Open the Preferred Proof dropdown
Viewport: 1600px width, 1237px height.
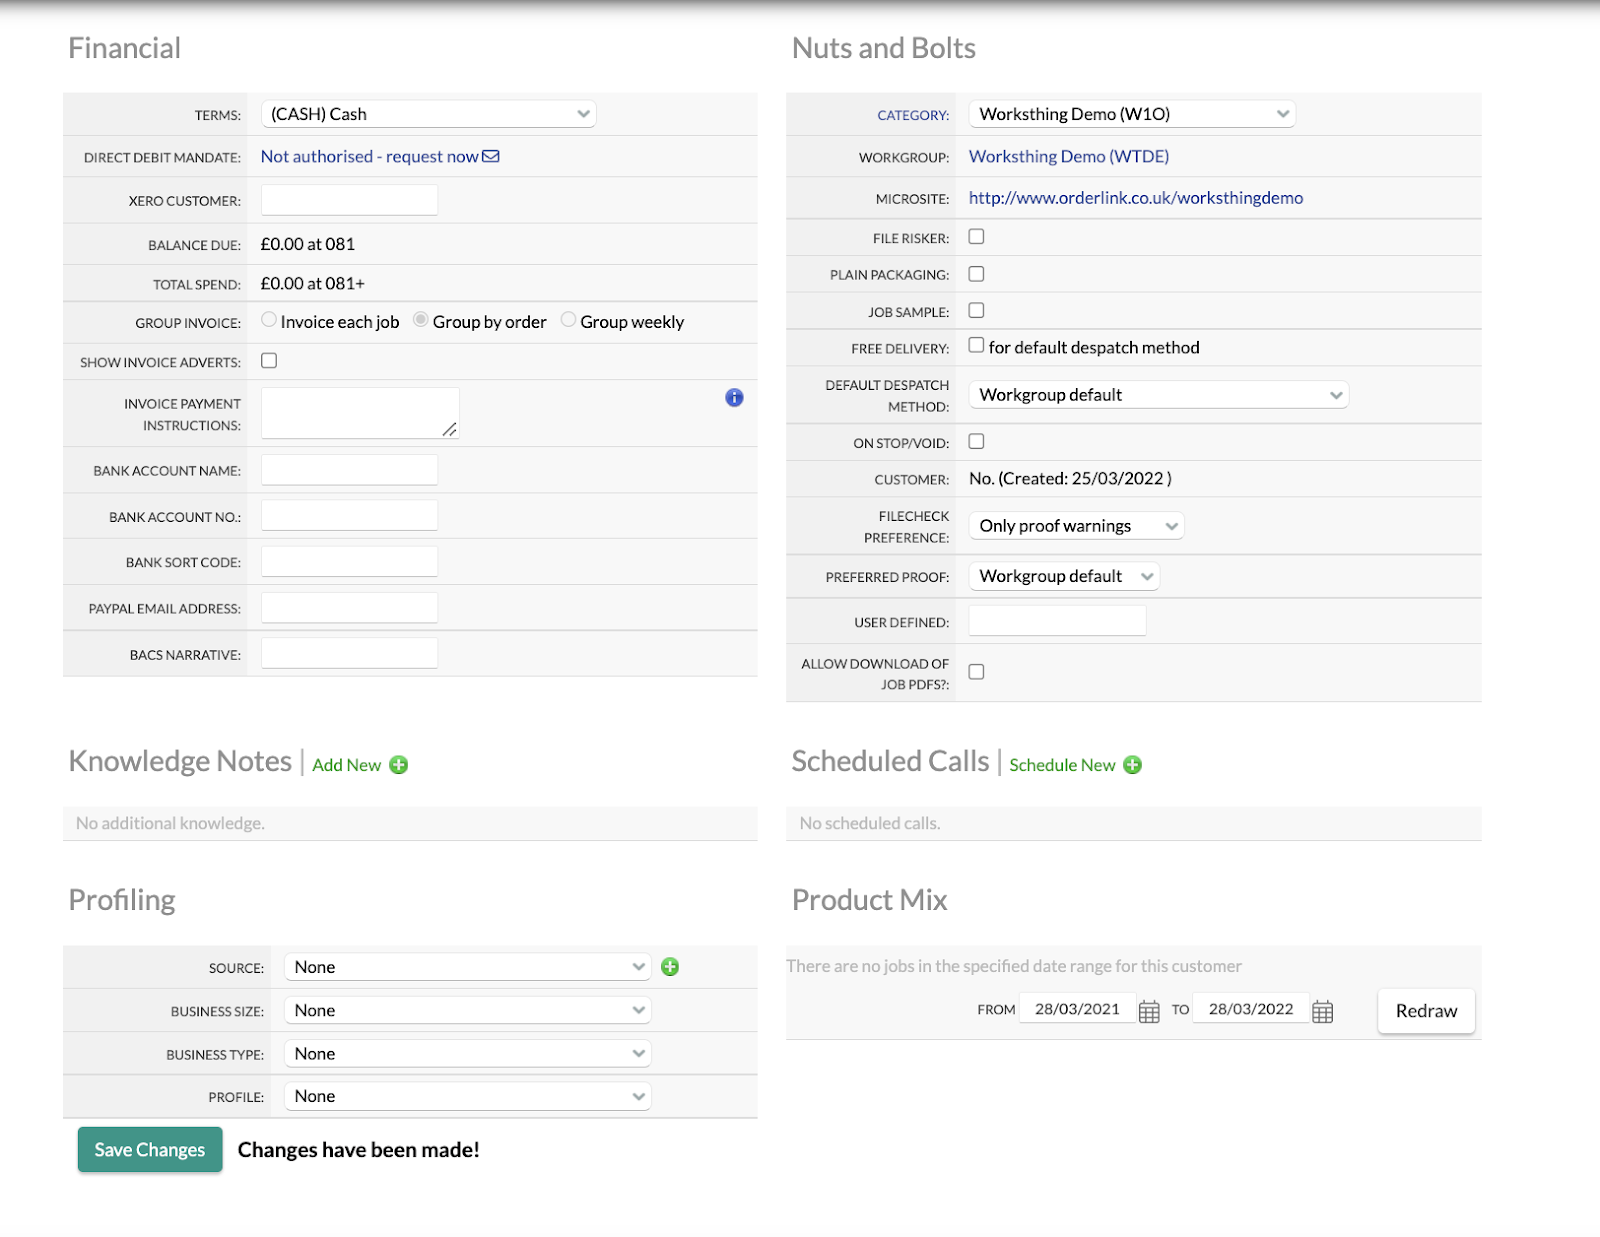[x=1064, y=576]
